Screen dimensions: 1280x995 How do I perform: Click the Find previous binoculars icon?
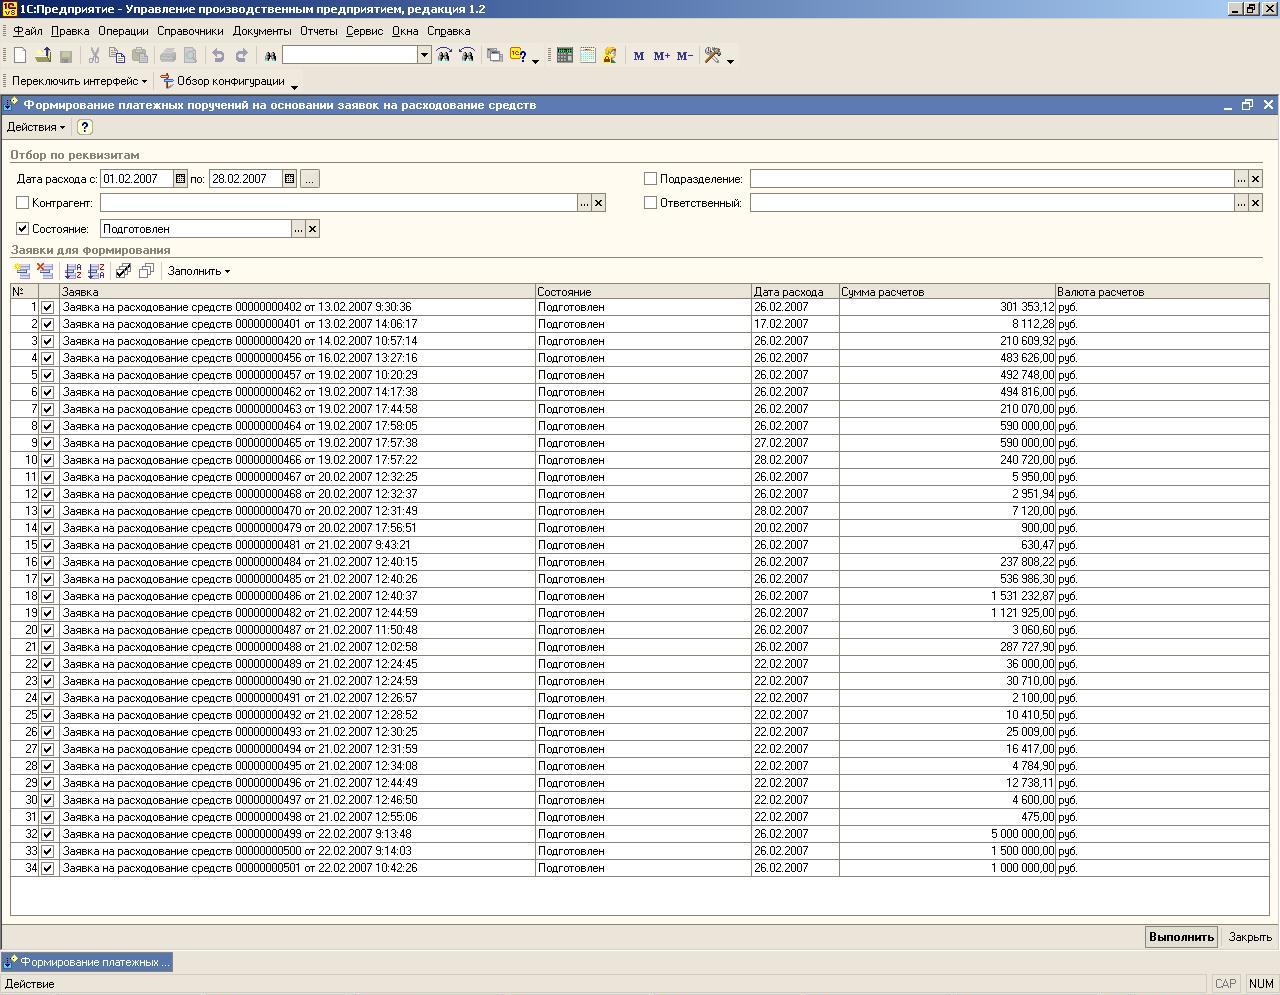(x=467, y=56)
